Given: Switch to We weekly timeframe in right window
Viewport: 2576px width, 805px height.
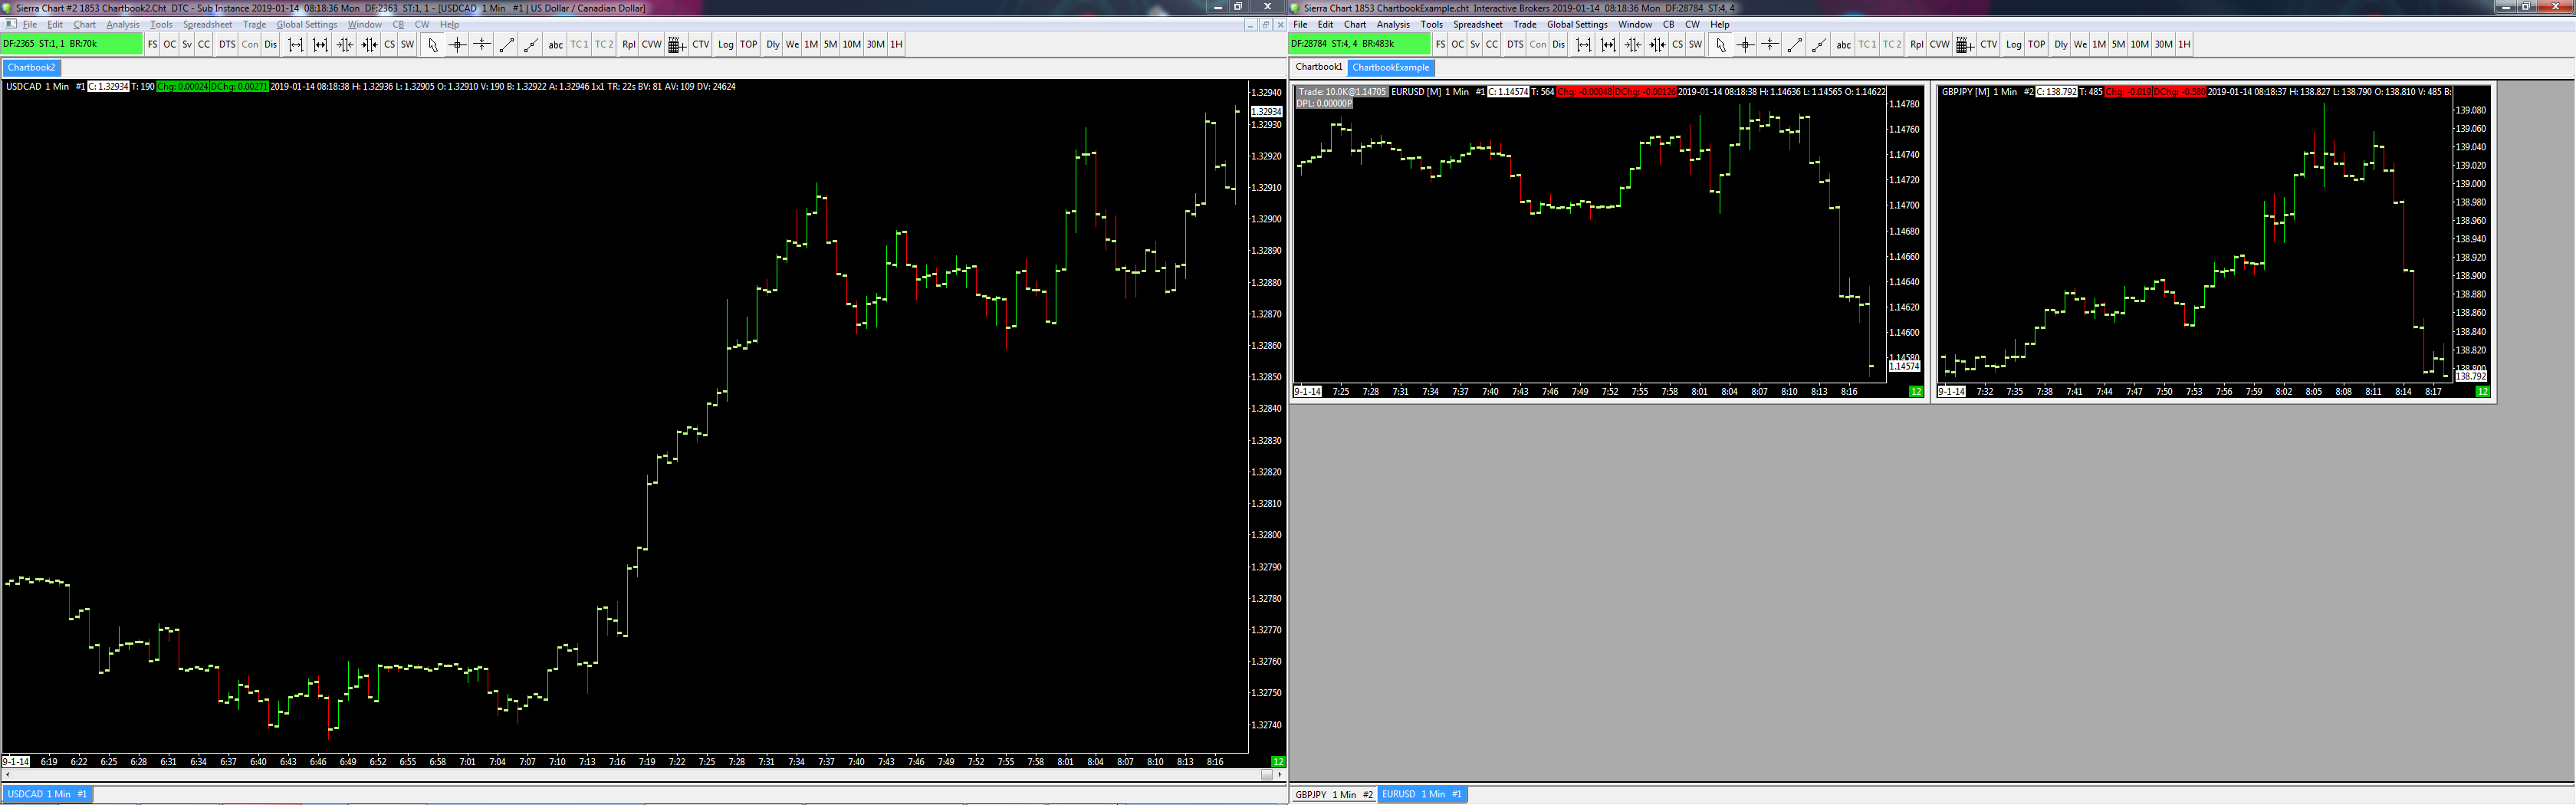Looking at the screenshot, I should click(2080, 44).
